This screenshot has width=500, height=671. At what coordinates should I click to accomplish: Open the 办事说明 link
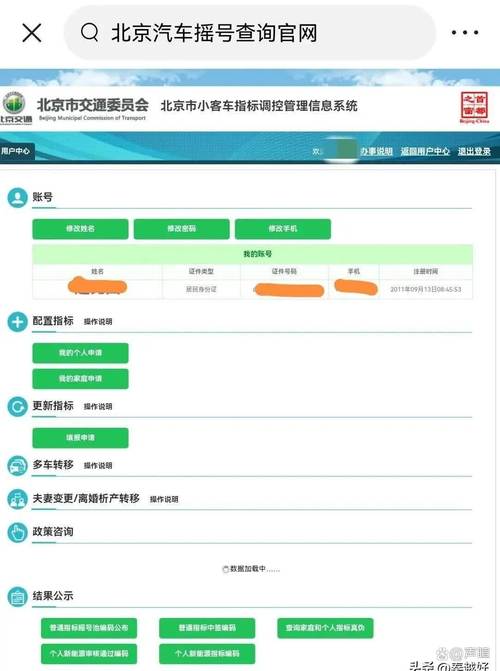[376, 151]
